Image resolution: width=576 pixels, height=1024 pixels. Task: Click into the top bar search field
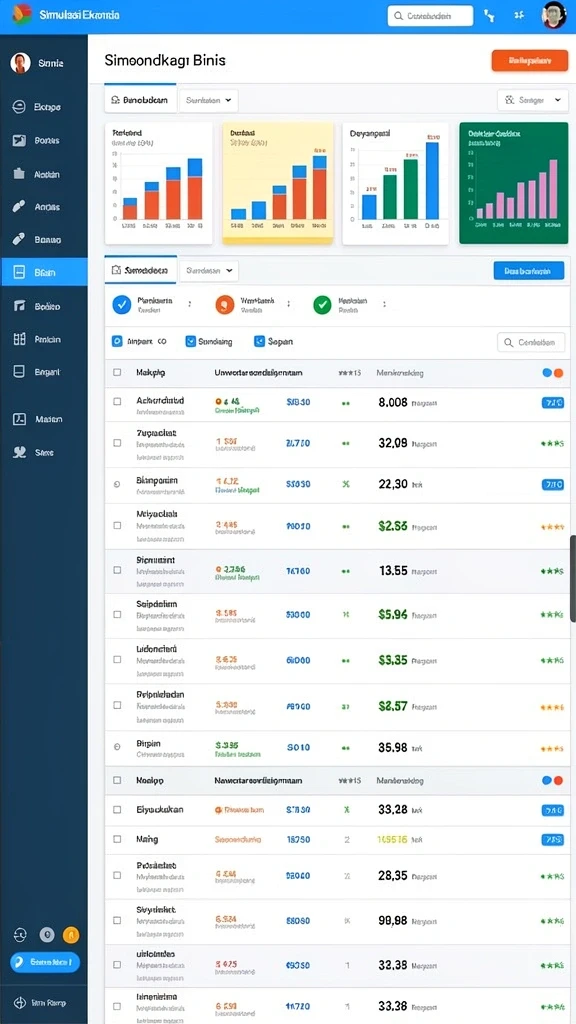430,16
